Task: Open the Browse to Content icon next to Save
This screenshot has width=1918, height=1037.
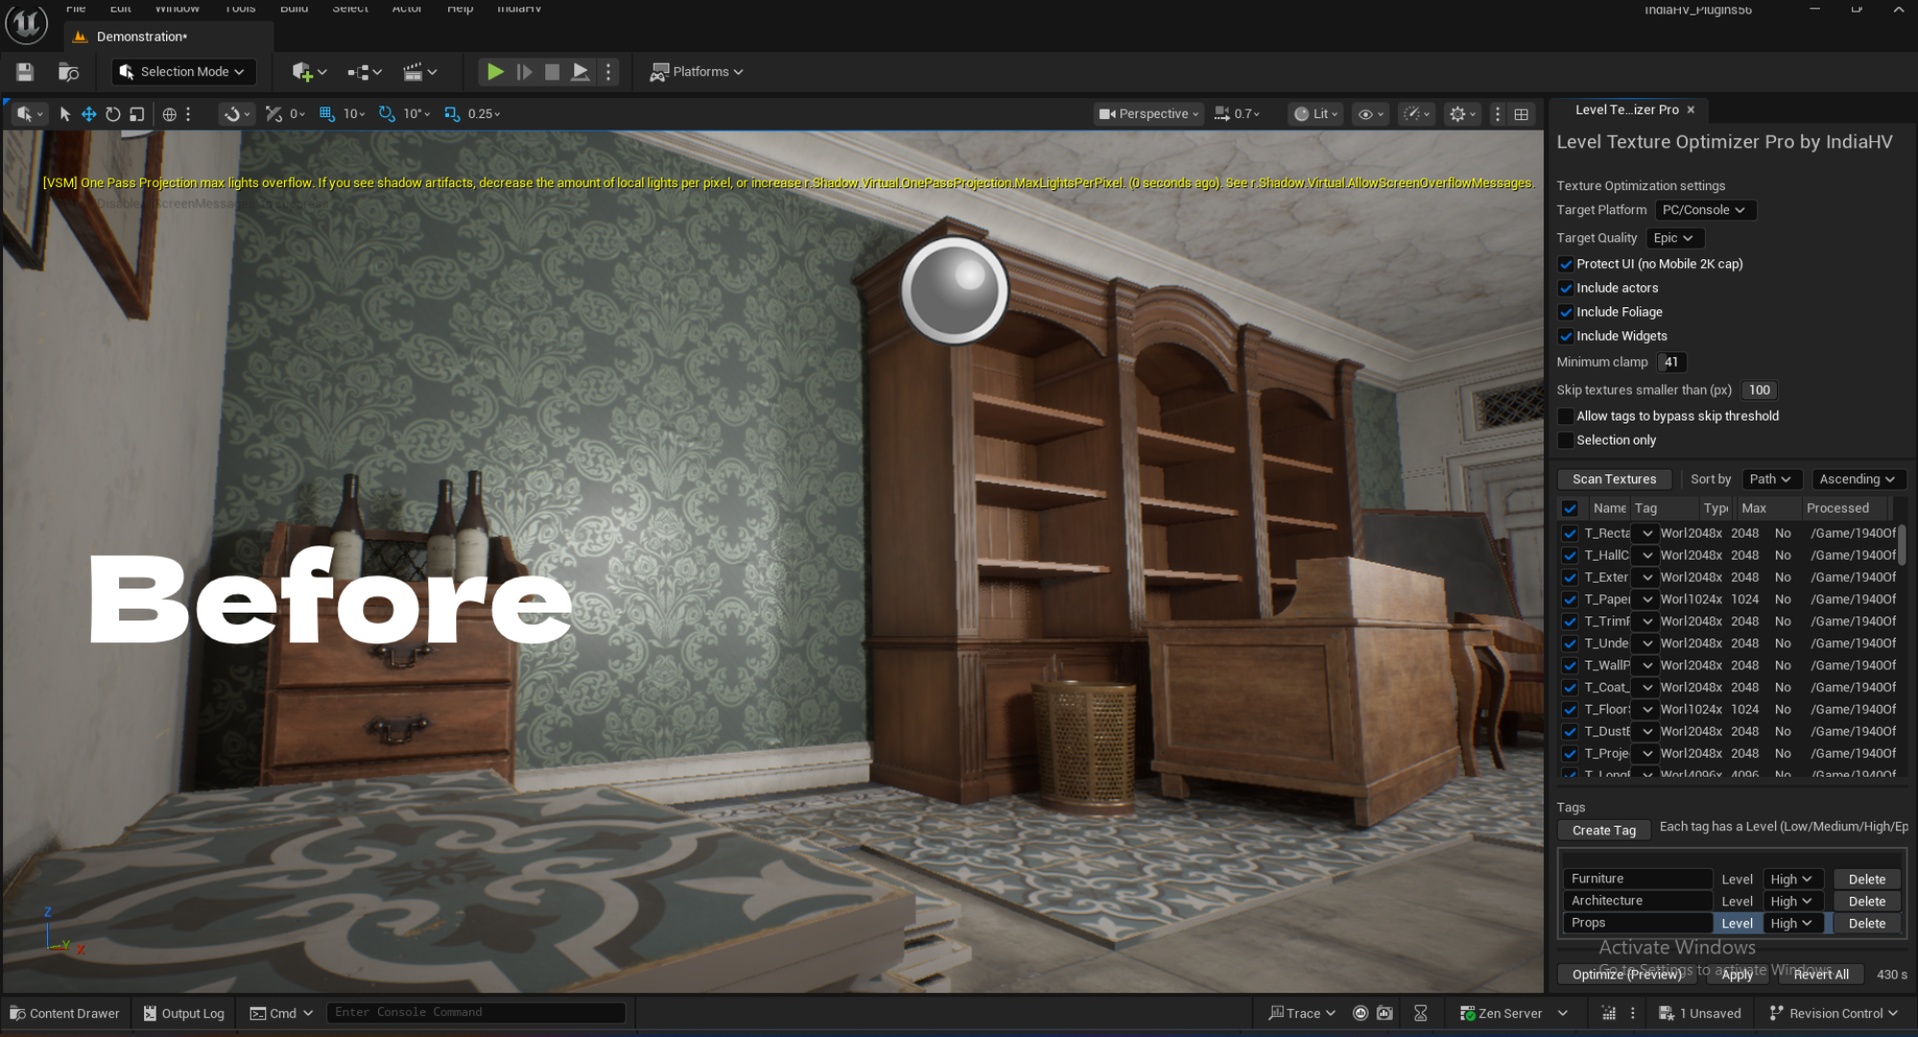Action: pos(68,72)
